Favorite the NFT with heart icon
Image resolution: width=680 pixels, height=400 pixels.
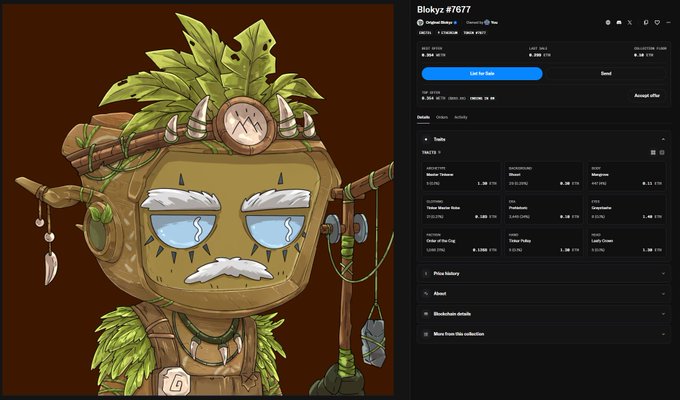pos(657,23)
